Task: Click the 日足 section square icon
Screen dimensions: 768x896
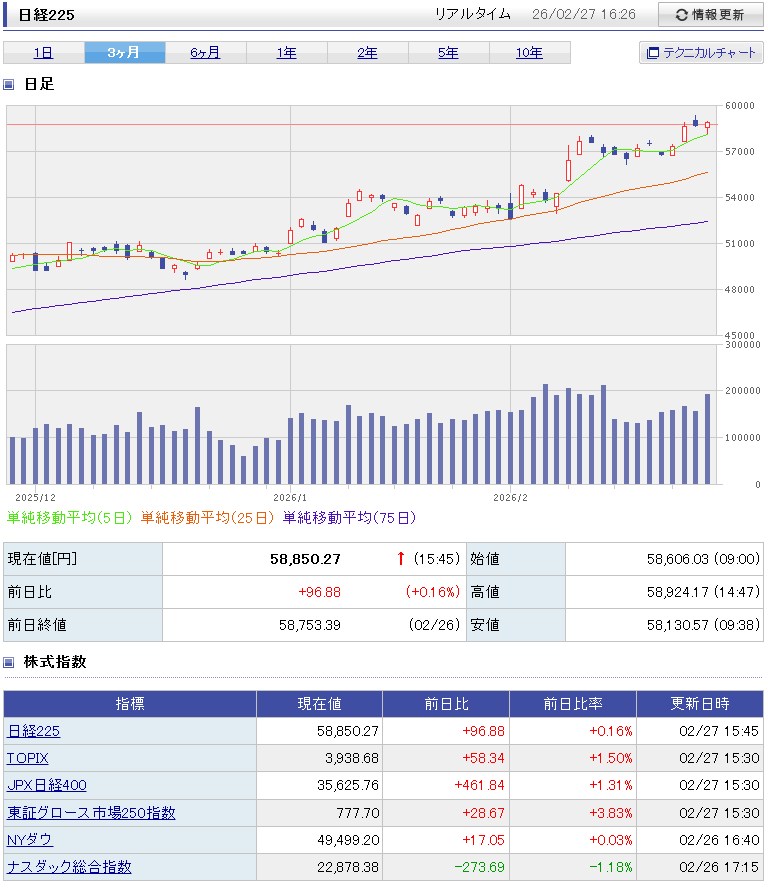Action: tap(9, 85)
